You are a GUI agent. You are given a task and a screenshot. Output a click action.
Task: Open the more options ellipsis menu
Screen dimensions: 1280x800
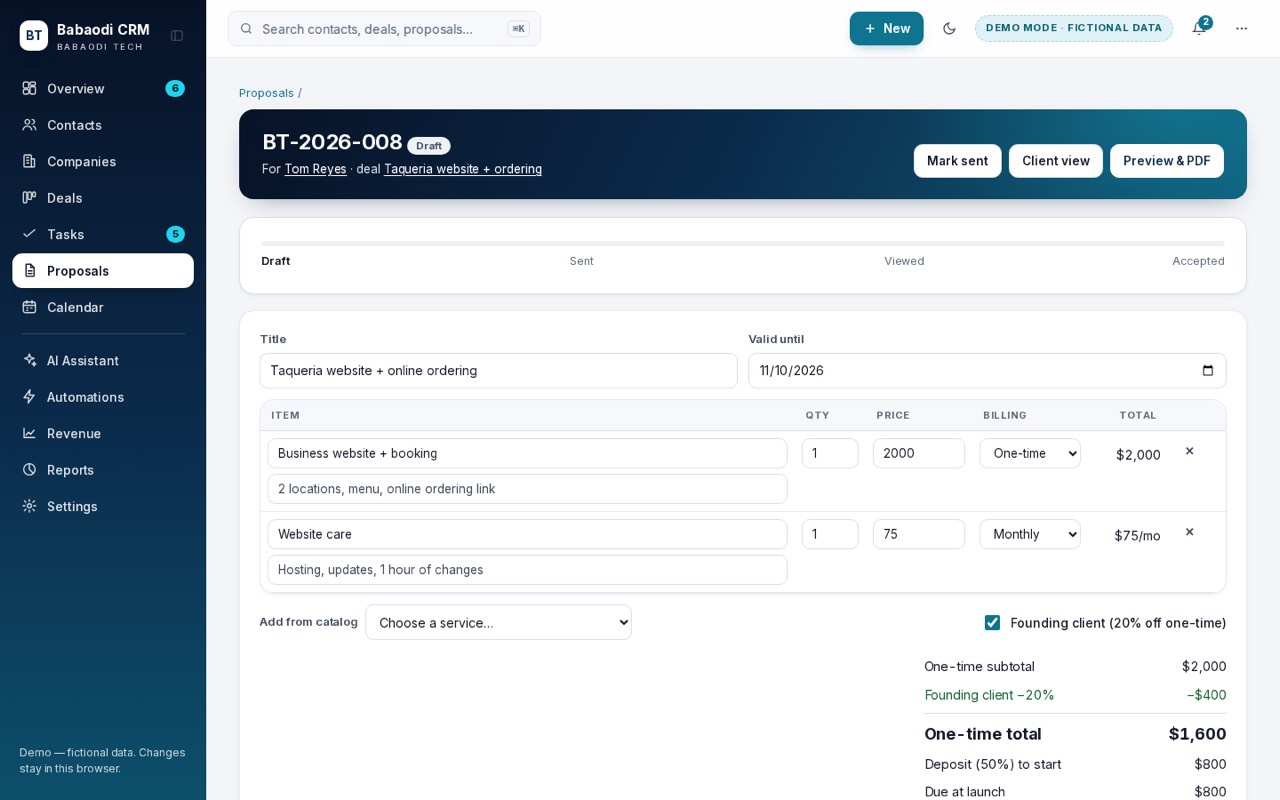click(x=1241, y=28)
